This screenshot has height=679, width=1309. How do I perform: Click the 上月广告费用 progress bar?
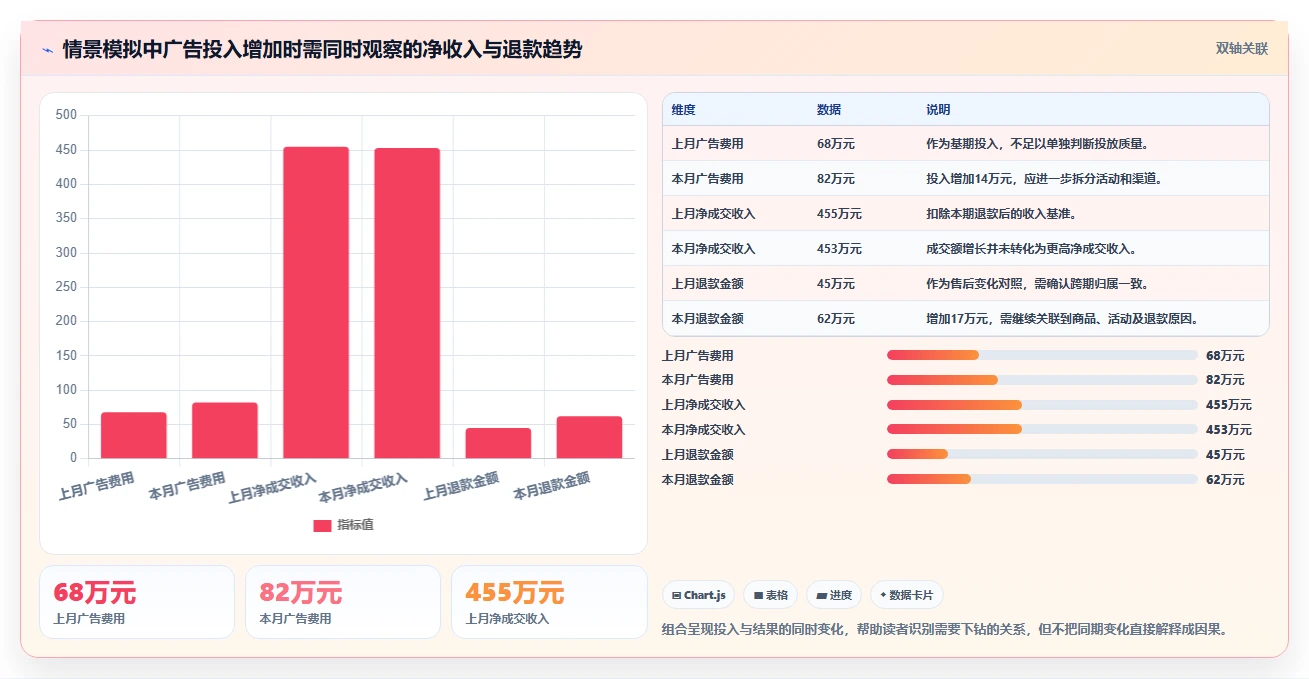coord(1042,355)
